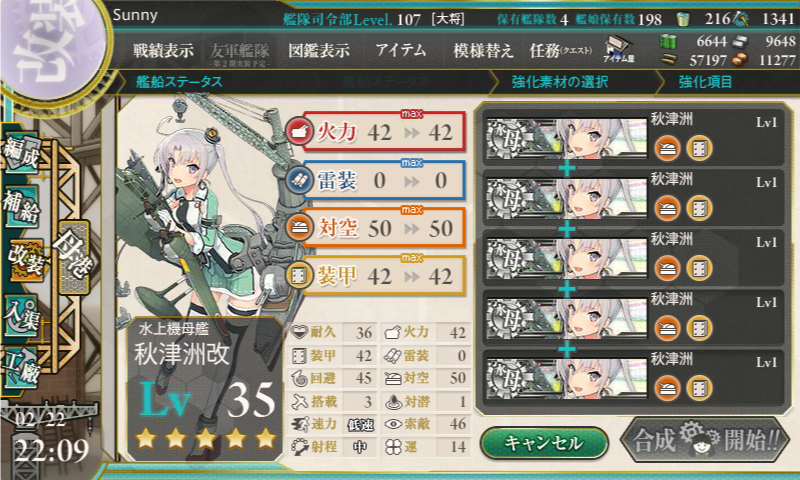Screen dimensions: 800x480
Task: Open 模様替え furniture change menu
Action: 483,51
